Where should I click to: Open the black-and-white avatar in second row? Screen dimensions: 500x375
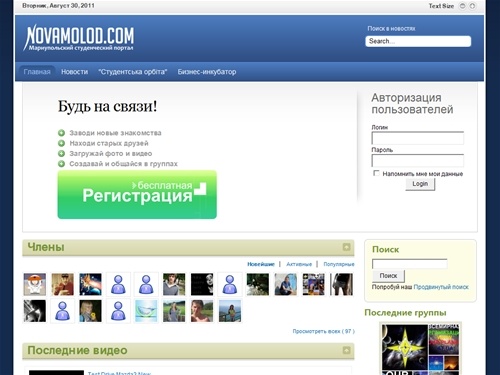point(35,311)
